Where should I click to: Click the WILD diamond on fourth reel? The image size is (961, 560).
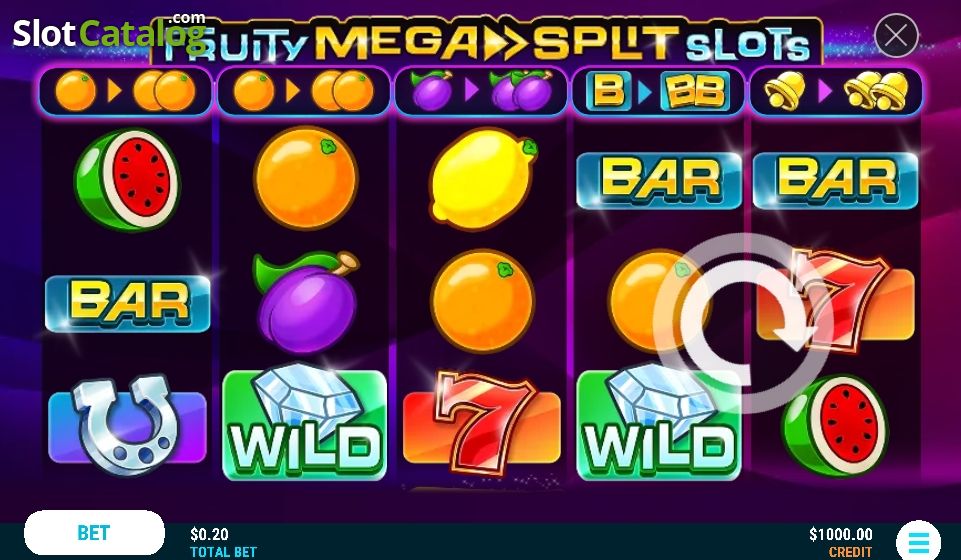coord(659,423)
